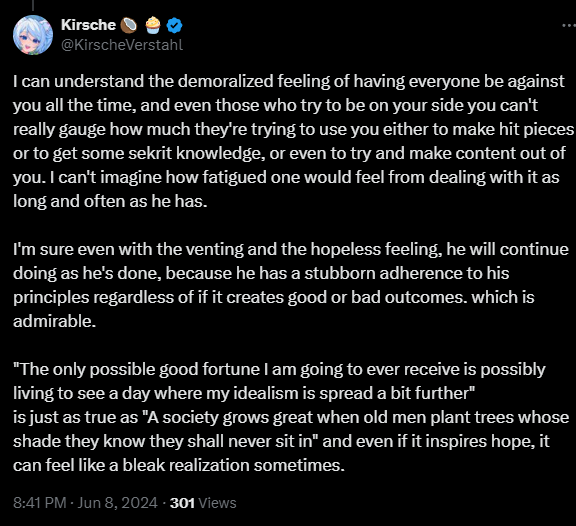Open Kirsche's profile avatar picture
Viewport: 576px width, 526px height.
click(x=33, y=35)
